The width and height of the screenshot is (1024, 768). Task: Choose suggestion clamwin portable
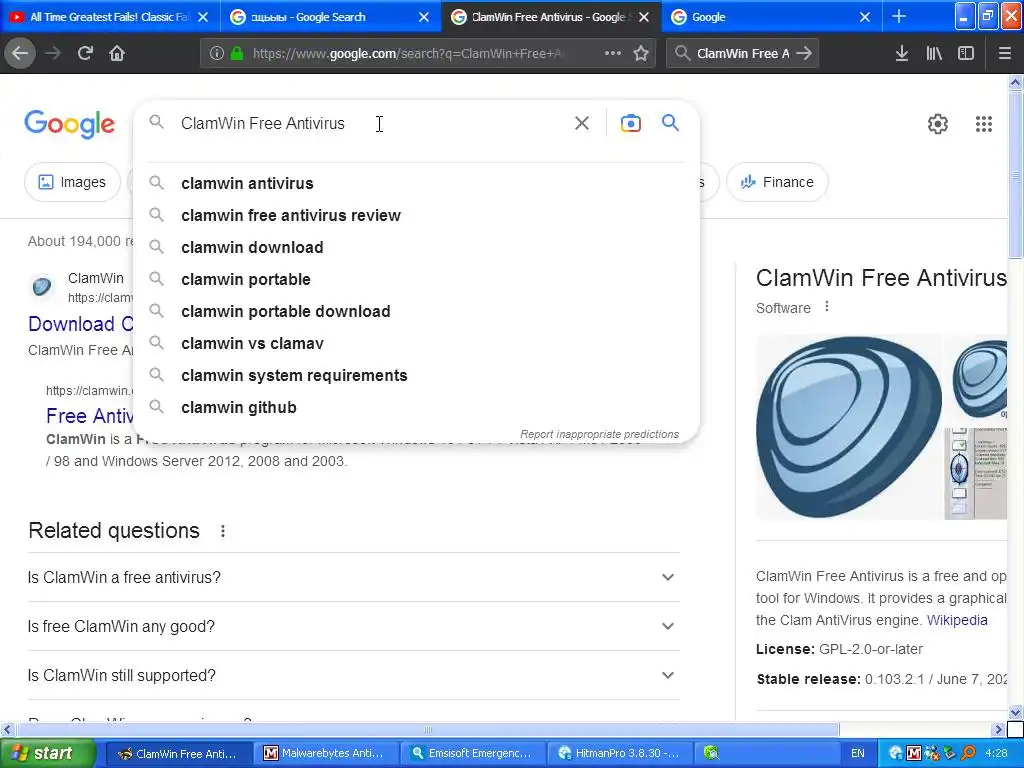pyautogui.click(x=416, y=280)
